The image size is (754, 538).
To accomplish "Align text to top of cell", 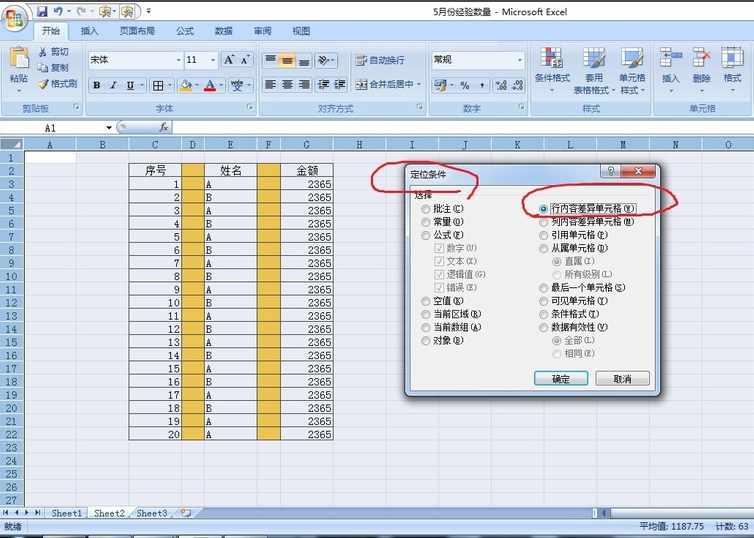I will [x=271, y=61].
